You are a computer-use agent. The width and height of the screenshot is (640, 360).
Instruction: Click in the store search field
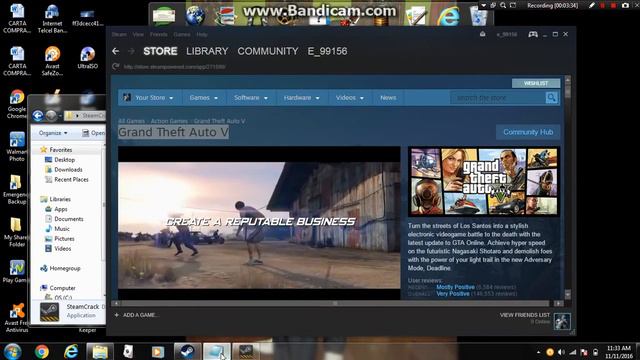[498, 98]
